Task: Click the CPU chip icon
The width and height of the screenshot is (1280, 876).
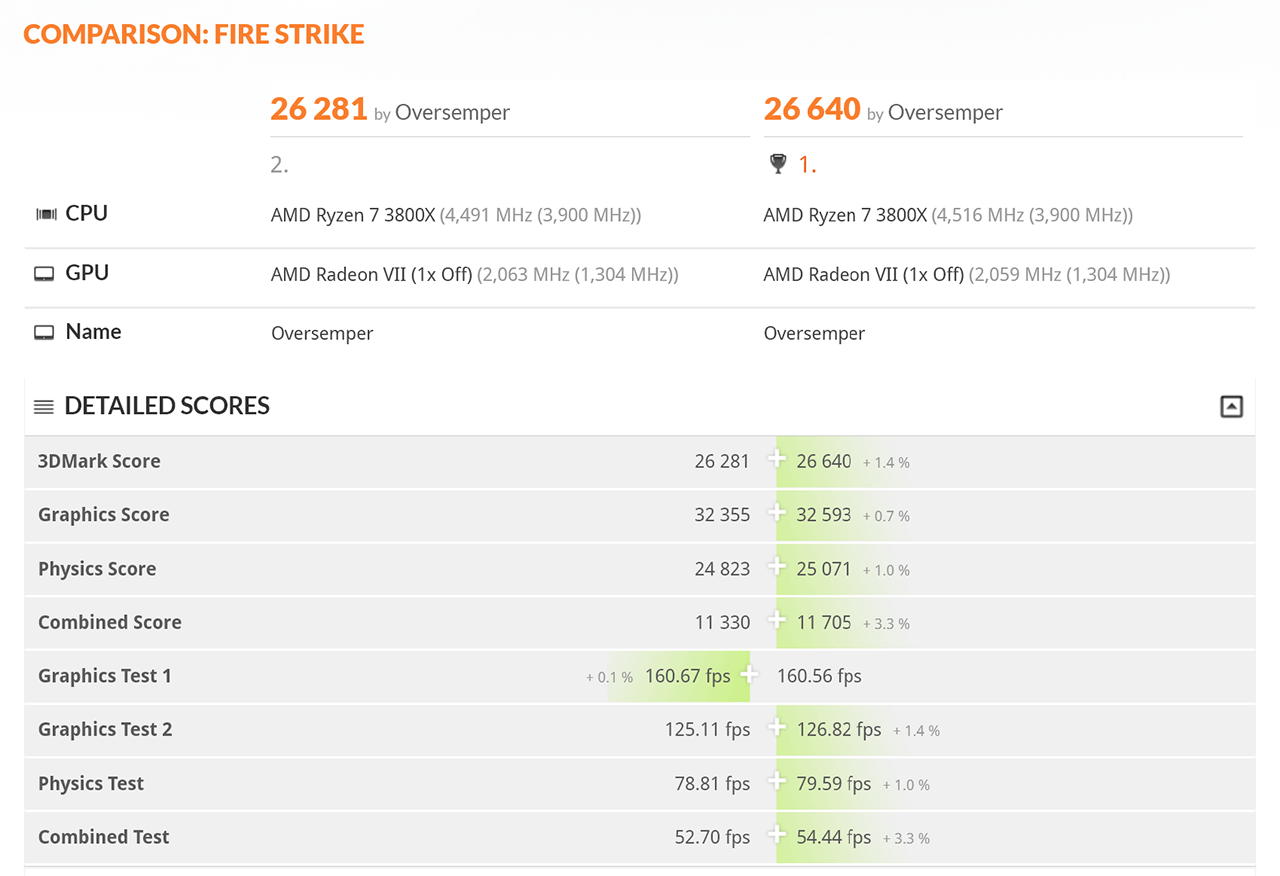Action: (x=45, y=214)
